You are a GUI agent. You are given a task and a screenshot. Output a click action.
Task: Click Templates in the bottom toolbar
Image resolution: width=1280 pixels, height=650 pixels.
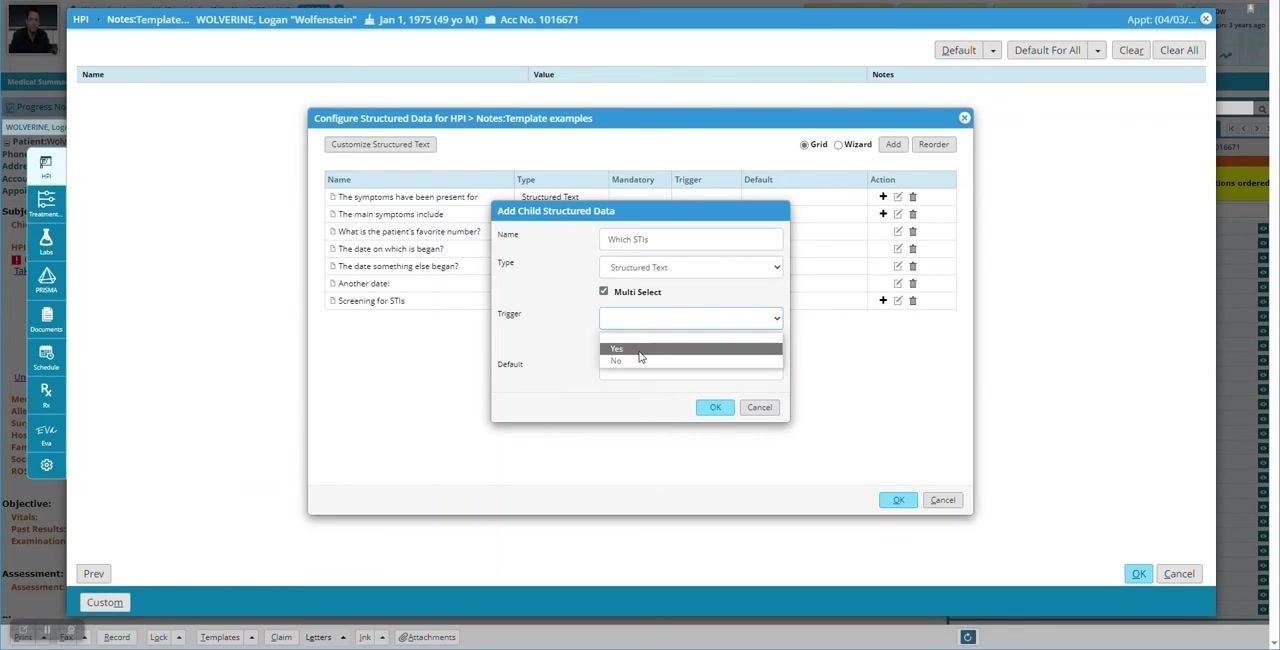click(219, 637)
